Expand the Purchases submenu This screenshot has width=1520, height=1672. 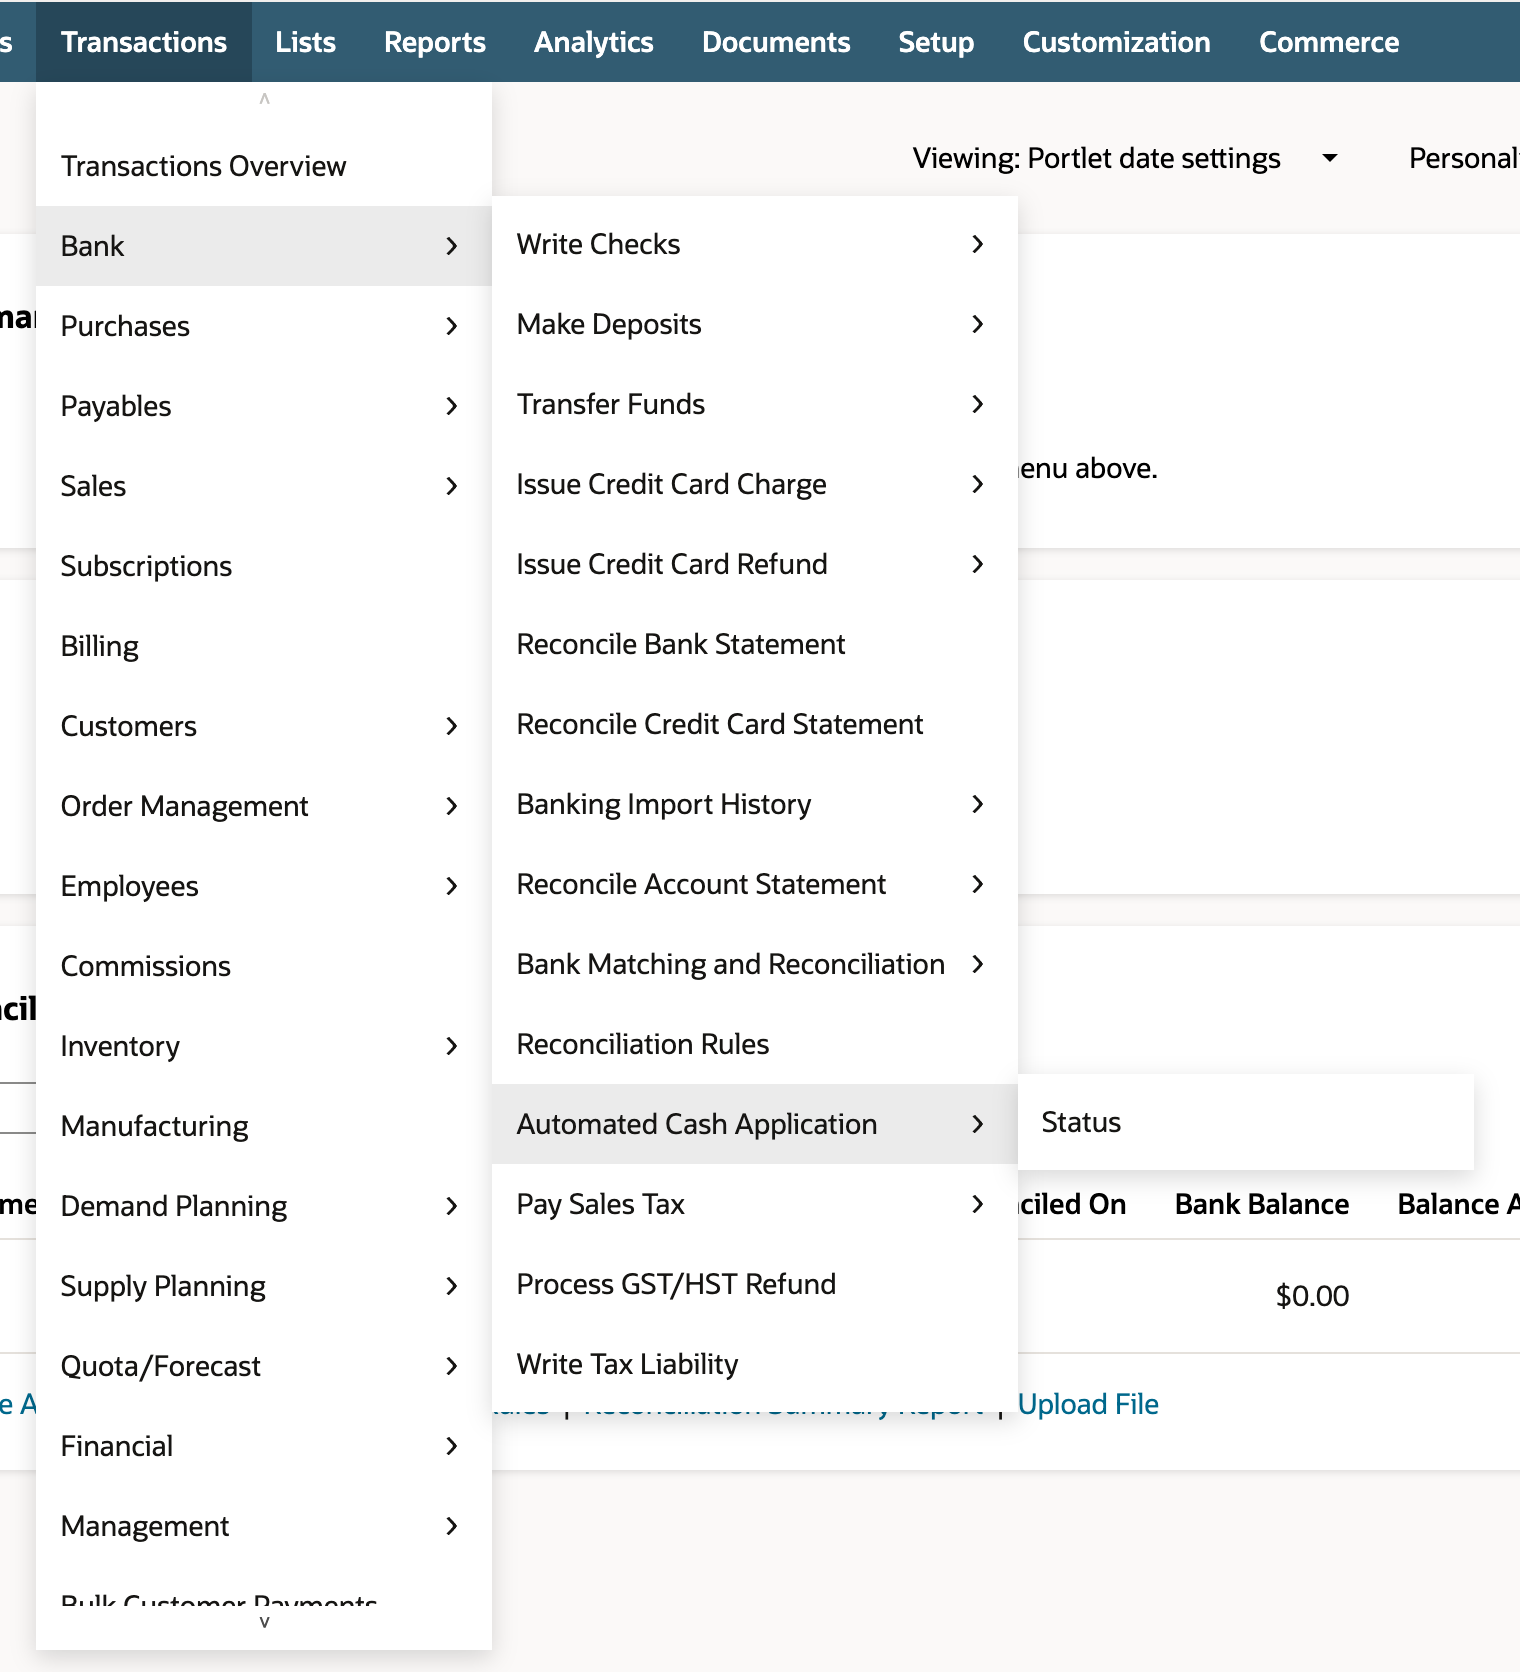264,326
